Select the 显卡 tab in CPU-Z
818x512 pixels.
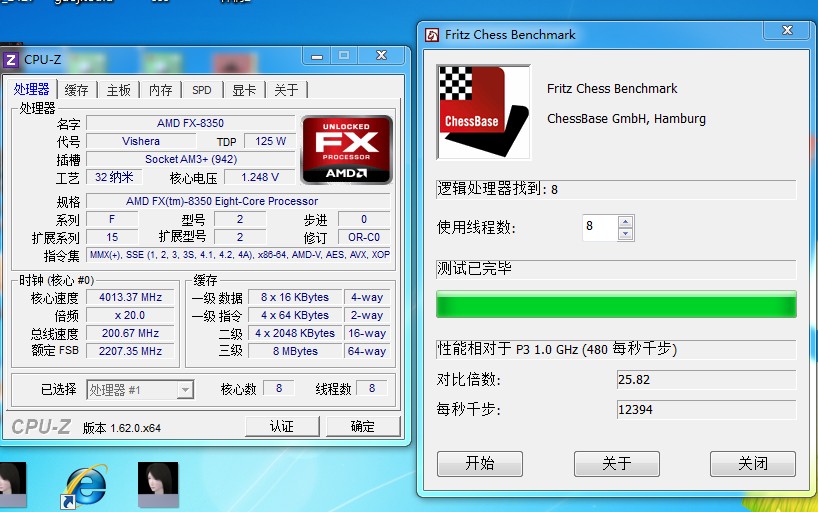[244, 90]
